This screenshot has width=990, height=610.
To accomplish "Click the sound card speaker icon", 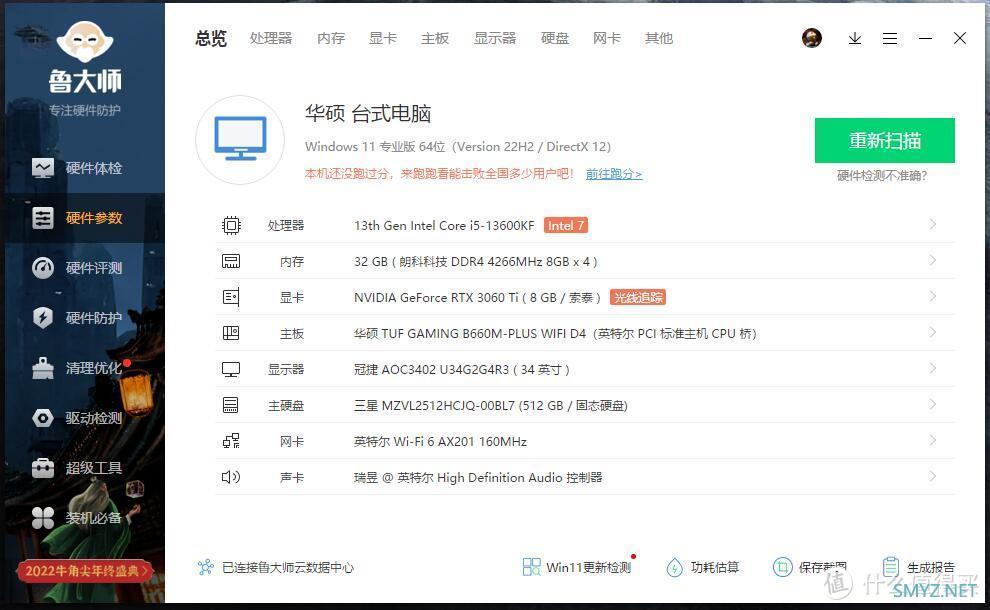I will coord(231,477).
